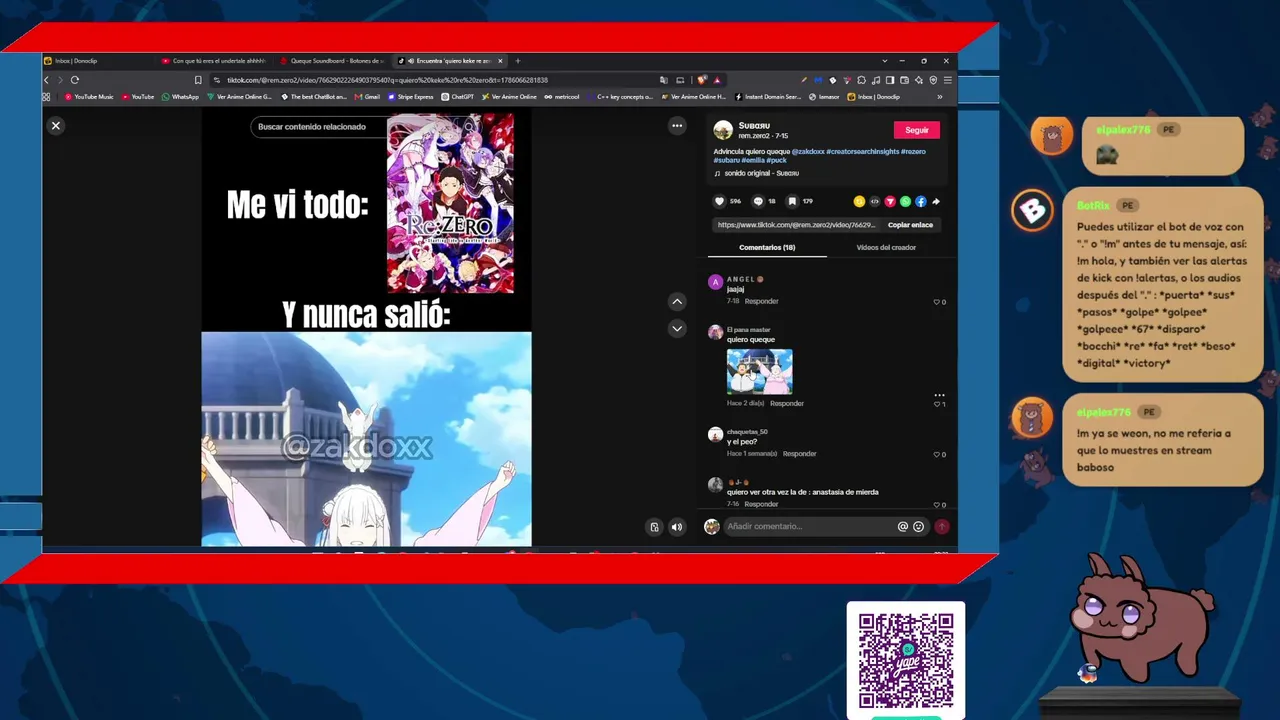The width and height of the screenshot is (1280, 720).
Task: Open options dots on 'quiero queque' comment
Action: [939, 395]
